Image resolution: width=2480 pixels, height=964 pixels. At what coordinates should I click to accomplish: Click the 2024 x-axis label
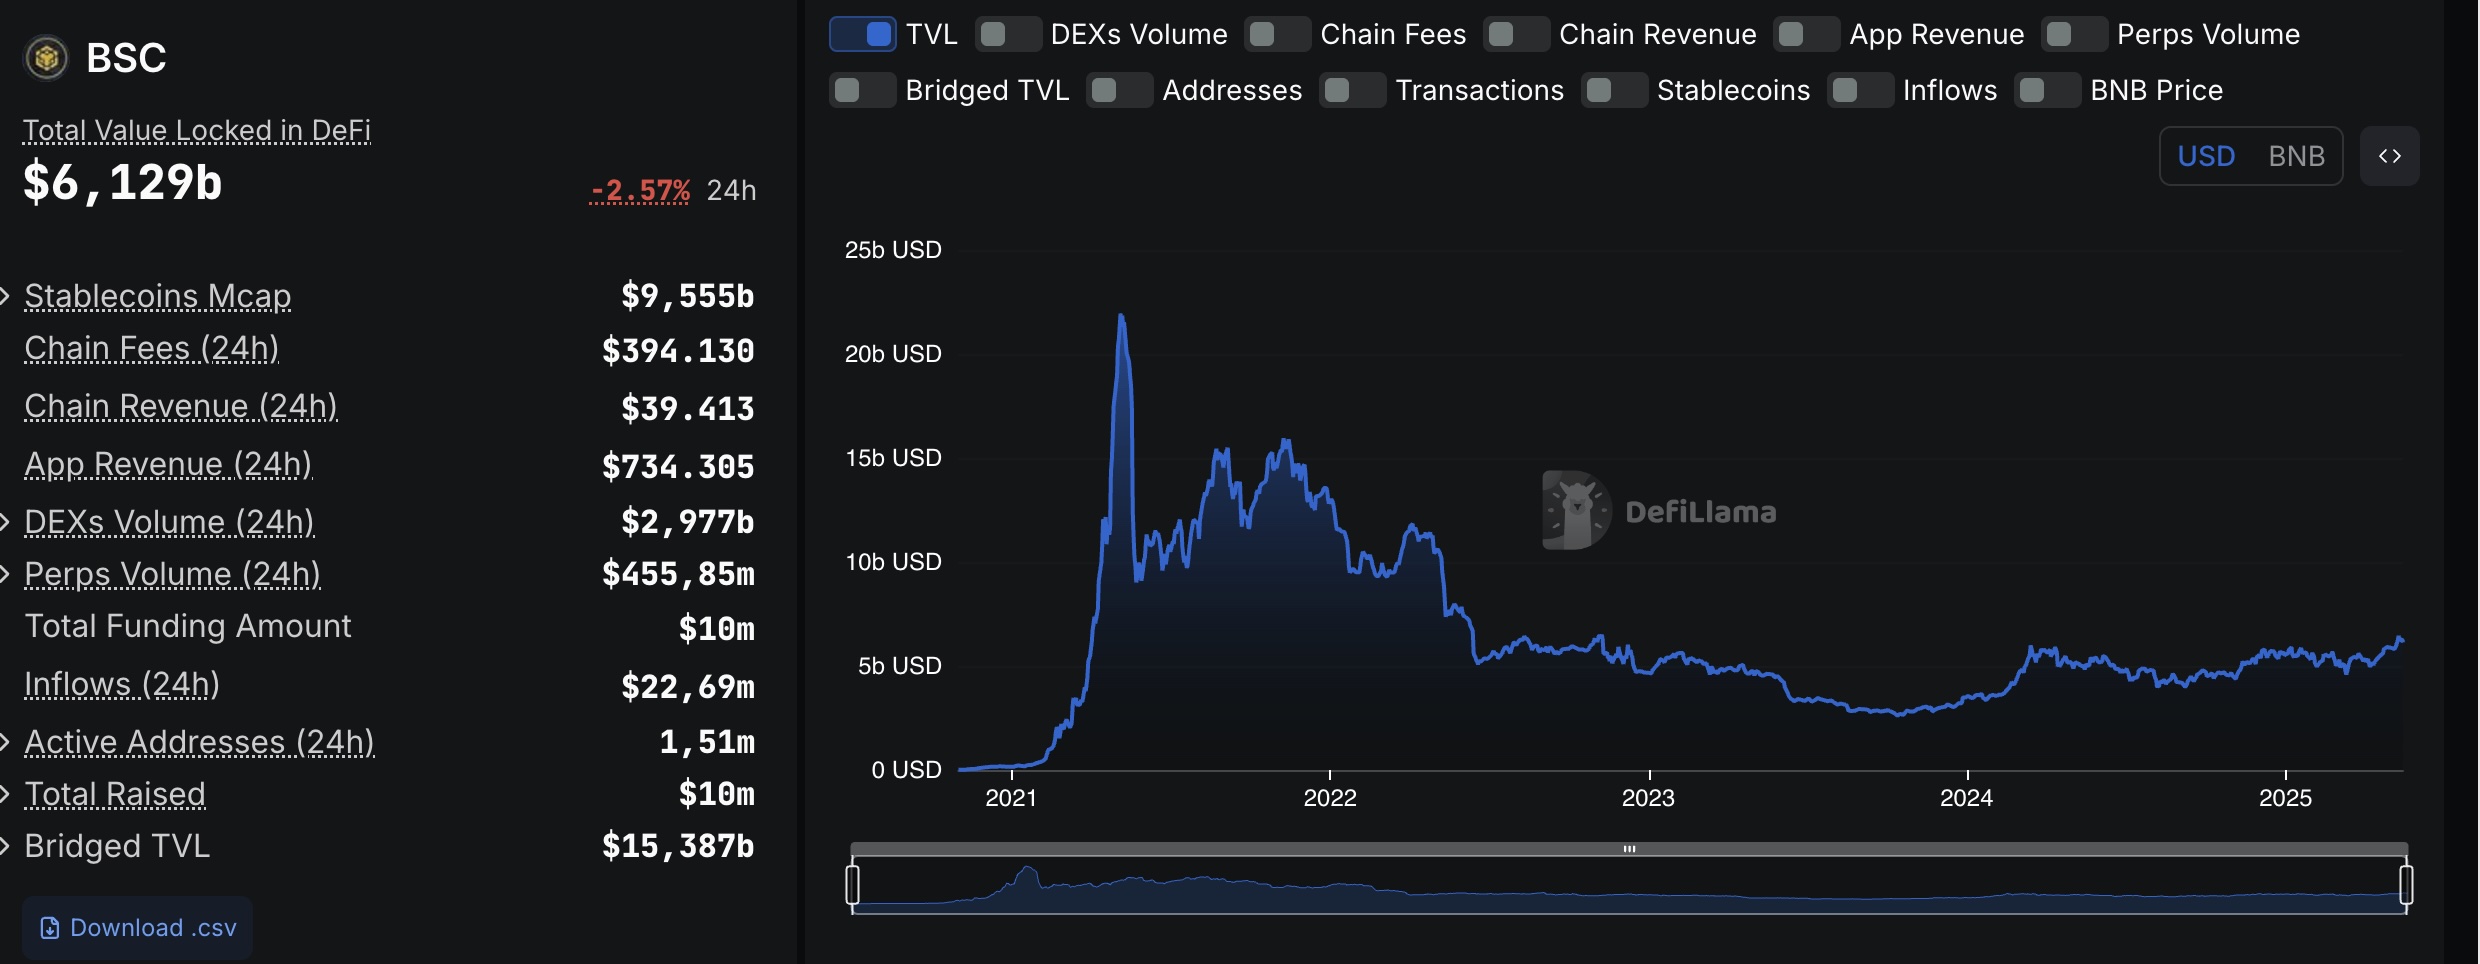tap(1966, 798)
